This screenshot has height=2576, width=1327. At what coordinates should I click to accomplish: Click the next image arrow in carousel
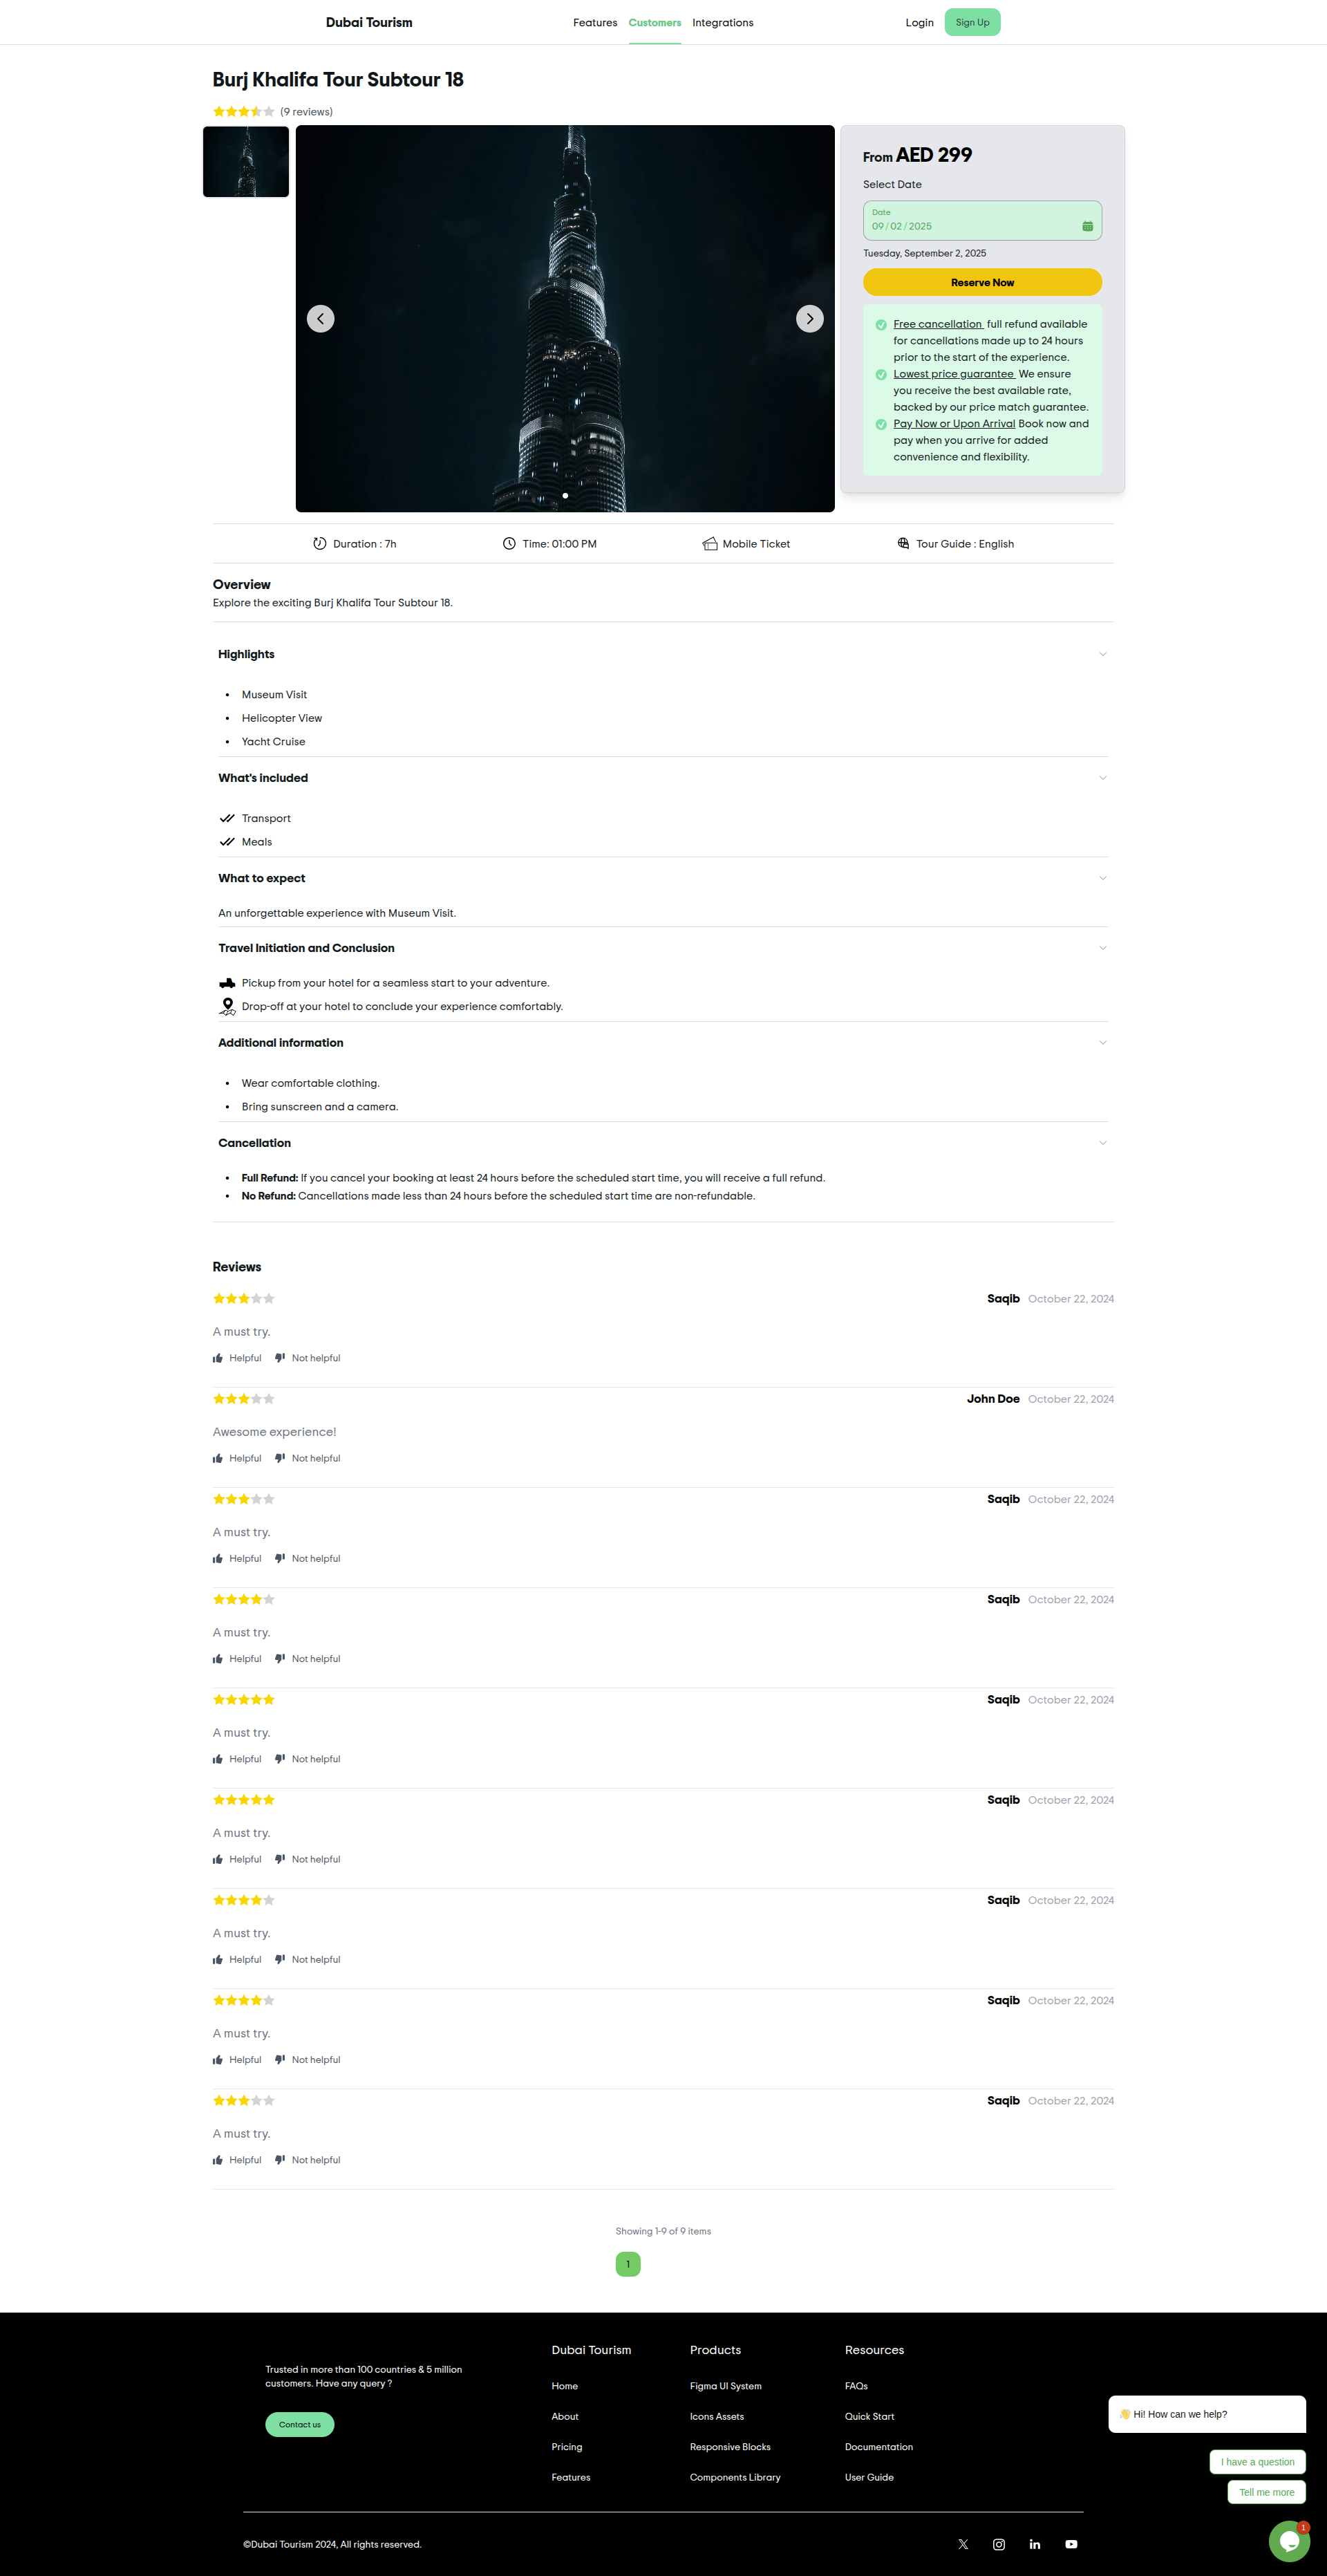tap(809, 319)
